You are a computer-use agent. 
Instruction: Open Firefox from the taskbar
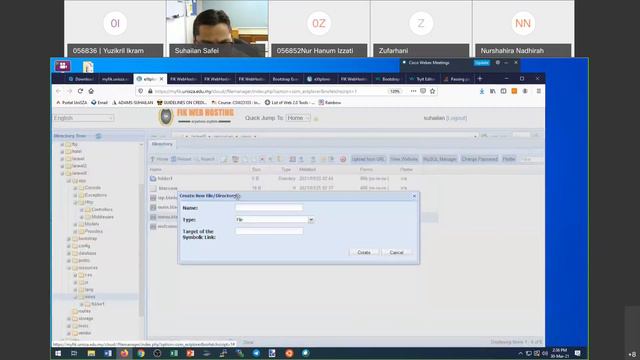click(124, 353)
